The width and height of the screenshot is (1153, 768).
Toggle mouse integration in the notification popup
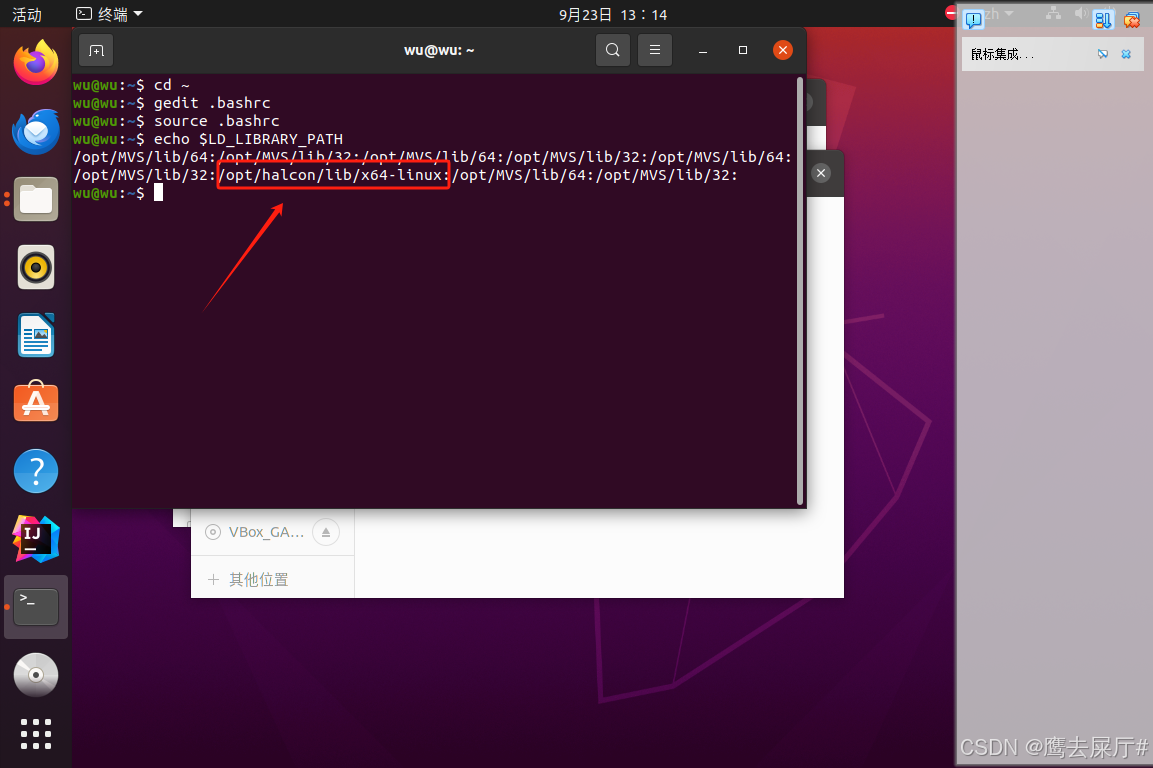(x=1104, y=54)
